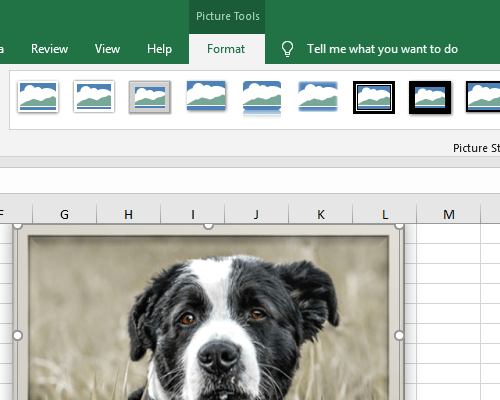Viewport: 500px width, 400px height.
Task: Click the dog picture in the worksheet
Action: click(x=208, y=313)
